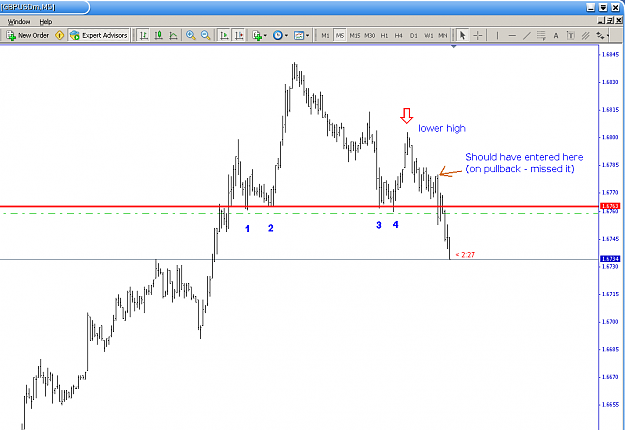Open the chart Templates button
625x430 pixels.
click(x=299, y=35)
